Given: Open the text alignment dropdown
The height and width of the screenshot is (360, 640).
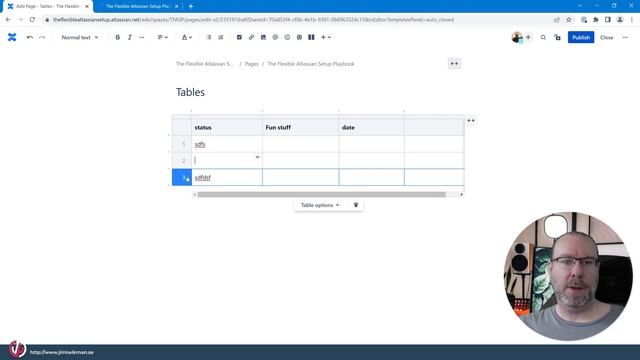Looking at the screenshot, I should point(162,37).
